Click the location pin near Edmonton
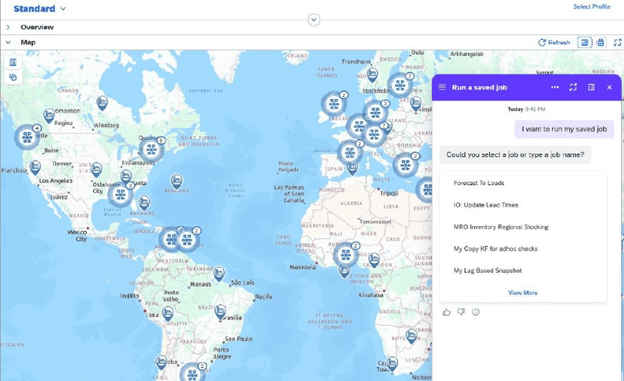This screenshot has height=381, width=624. pyautogui.click(x=49, y=116)
